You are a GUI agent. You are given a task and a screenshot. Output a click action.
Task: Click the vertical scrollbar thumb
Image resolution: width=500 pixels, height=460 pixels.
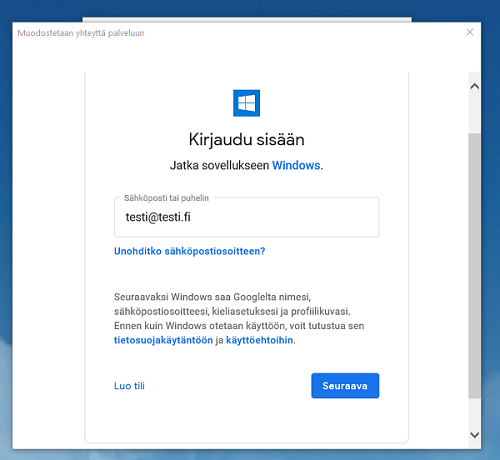point(474,265)
